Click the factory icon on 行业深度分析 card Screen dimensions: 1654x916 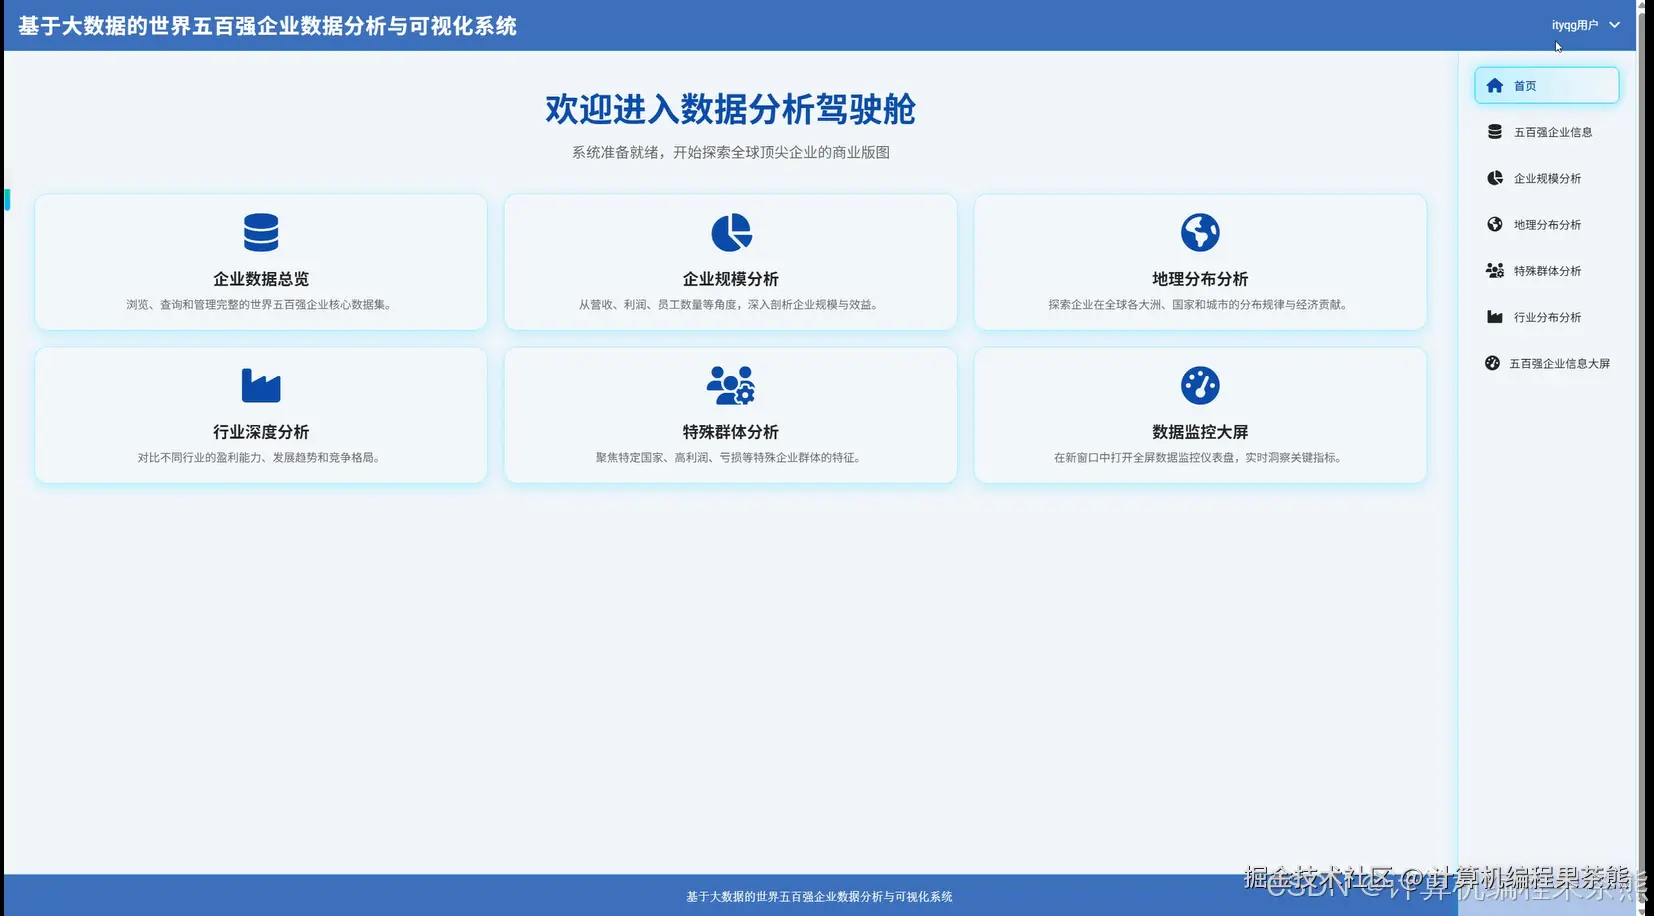(261, 385)
